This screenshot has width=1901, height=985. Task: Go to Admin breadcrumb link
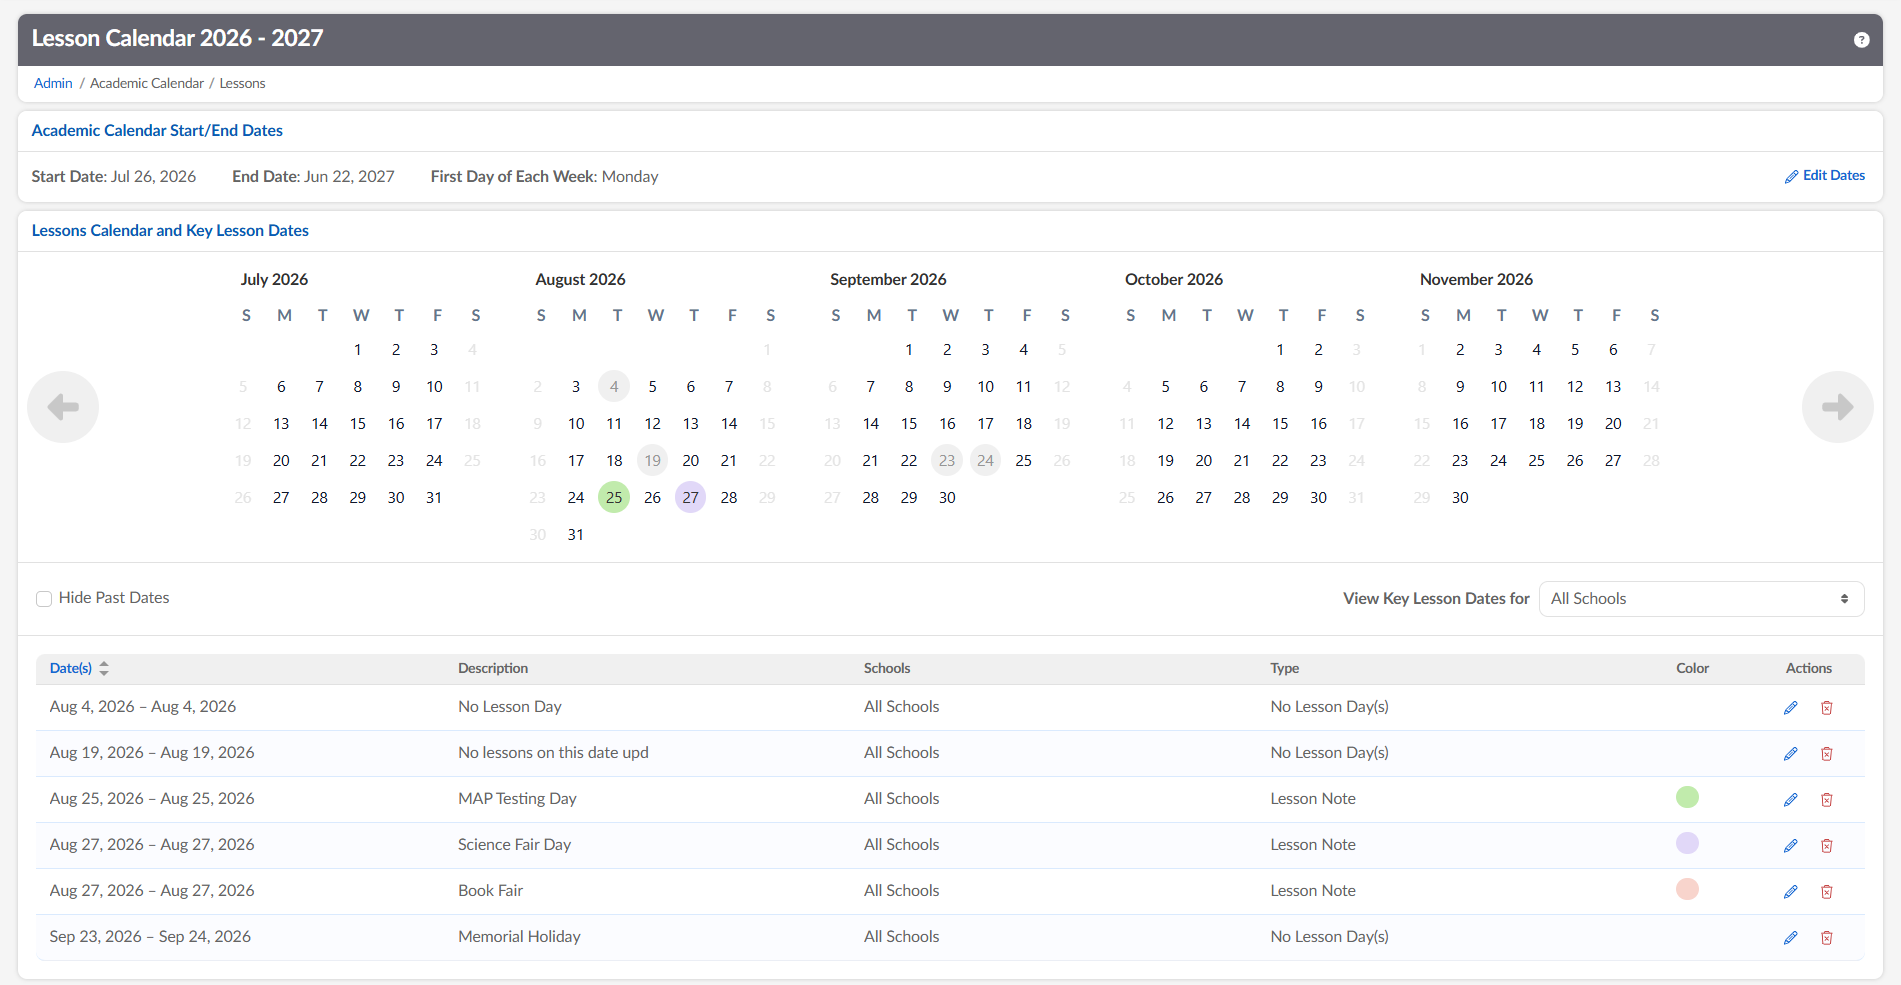53,83
